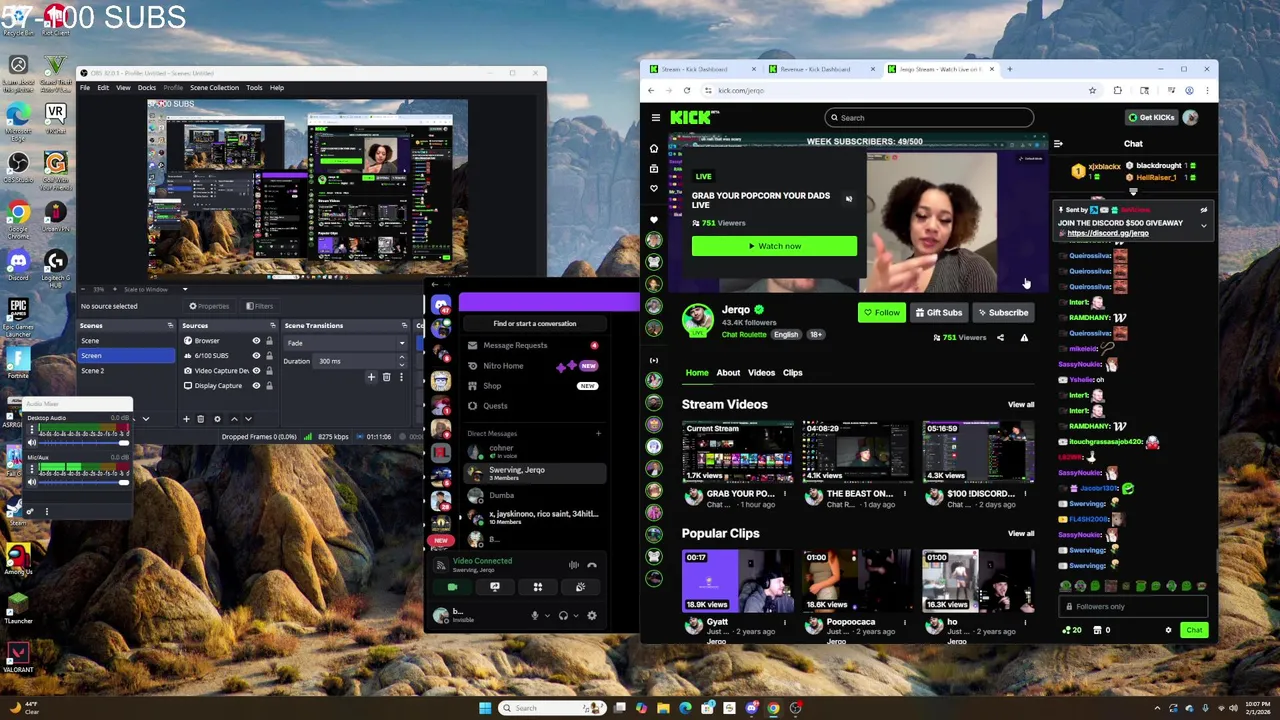Click report warning icon below stream
Screen dimensions: 1280x720
1024,338
